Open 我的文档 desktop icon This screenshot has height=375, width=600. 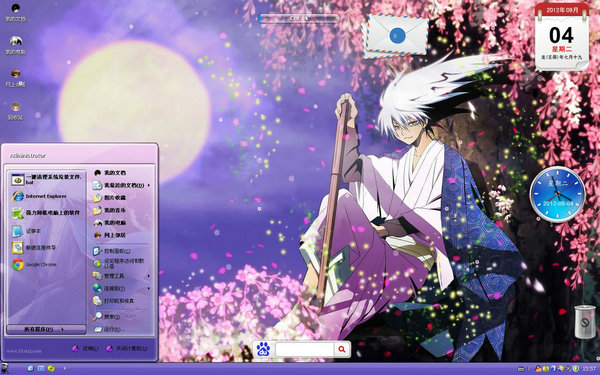pyautogui.click(x=15, y=12)
